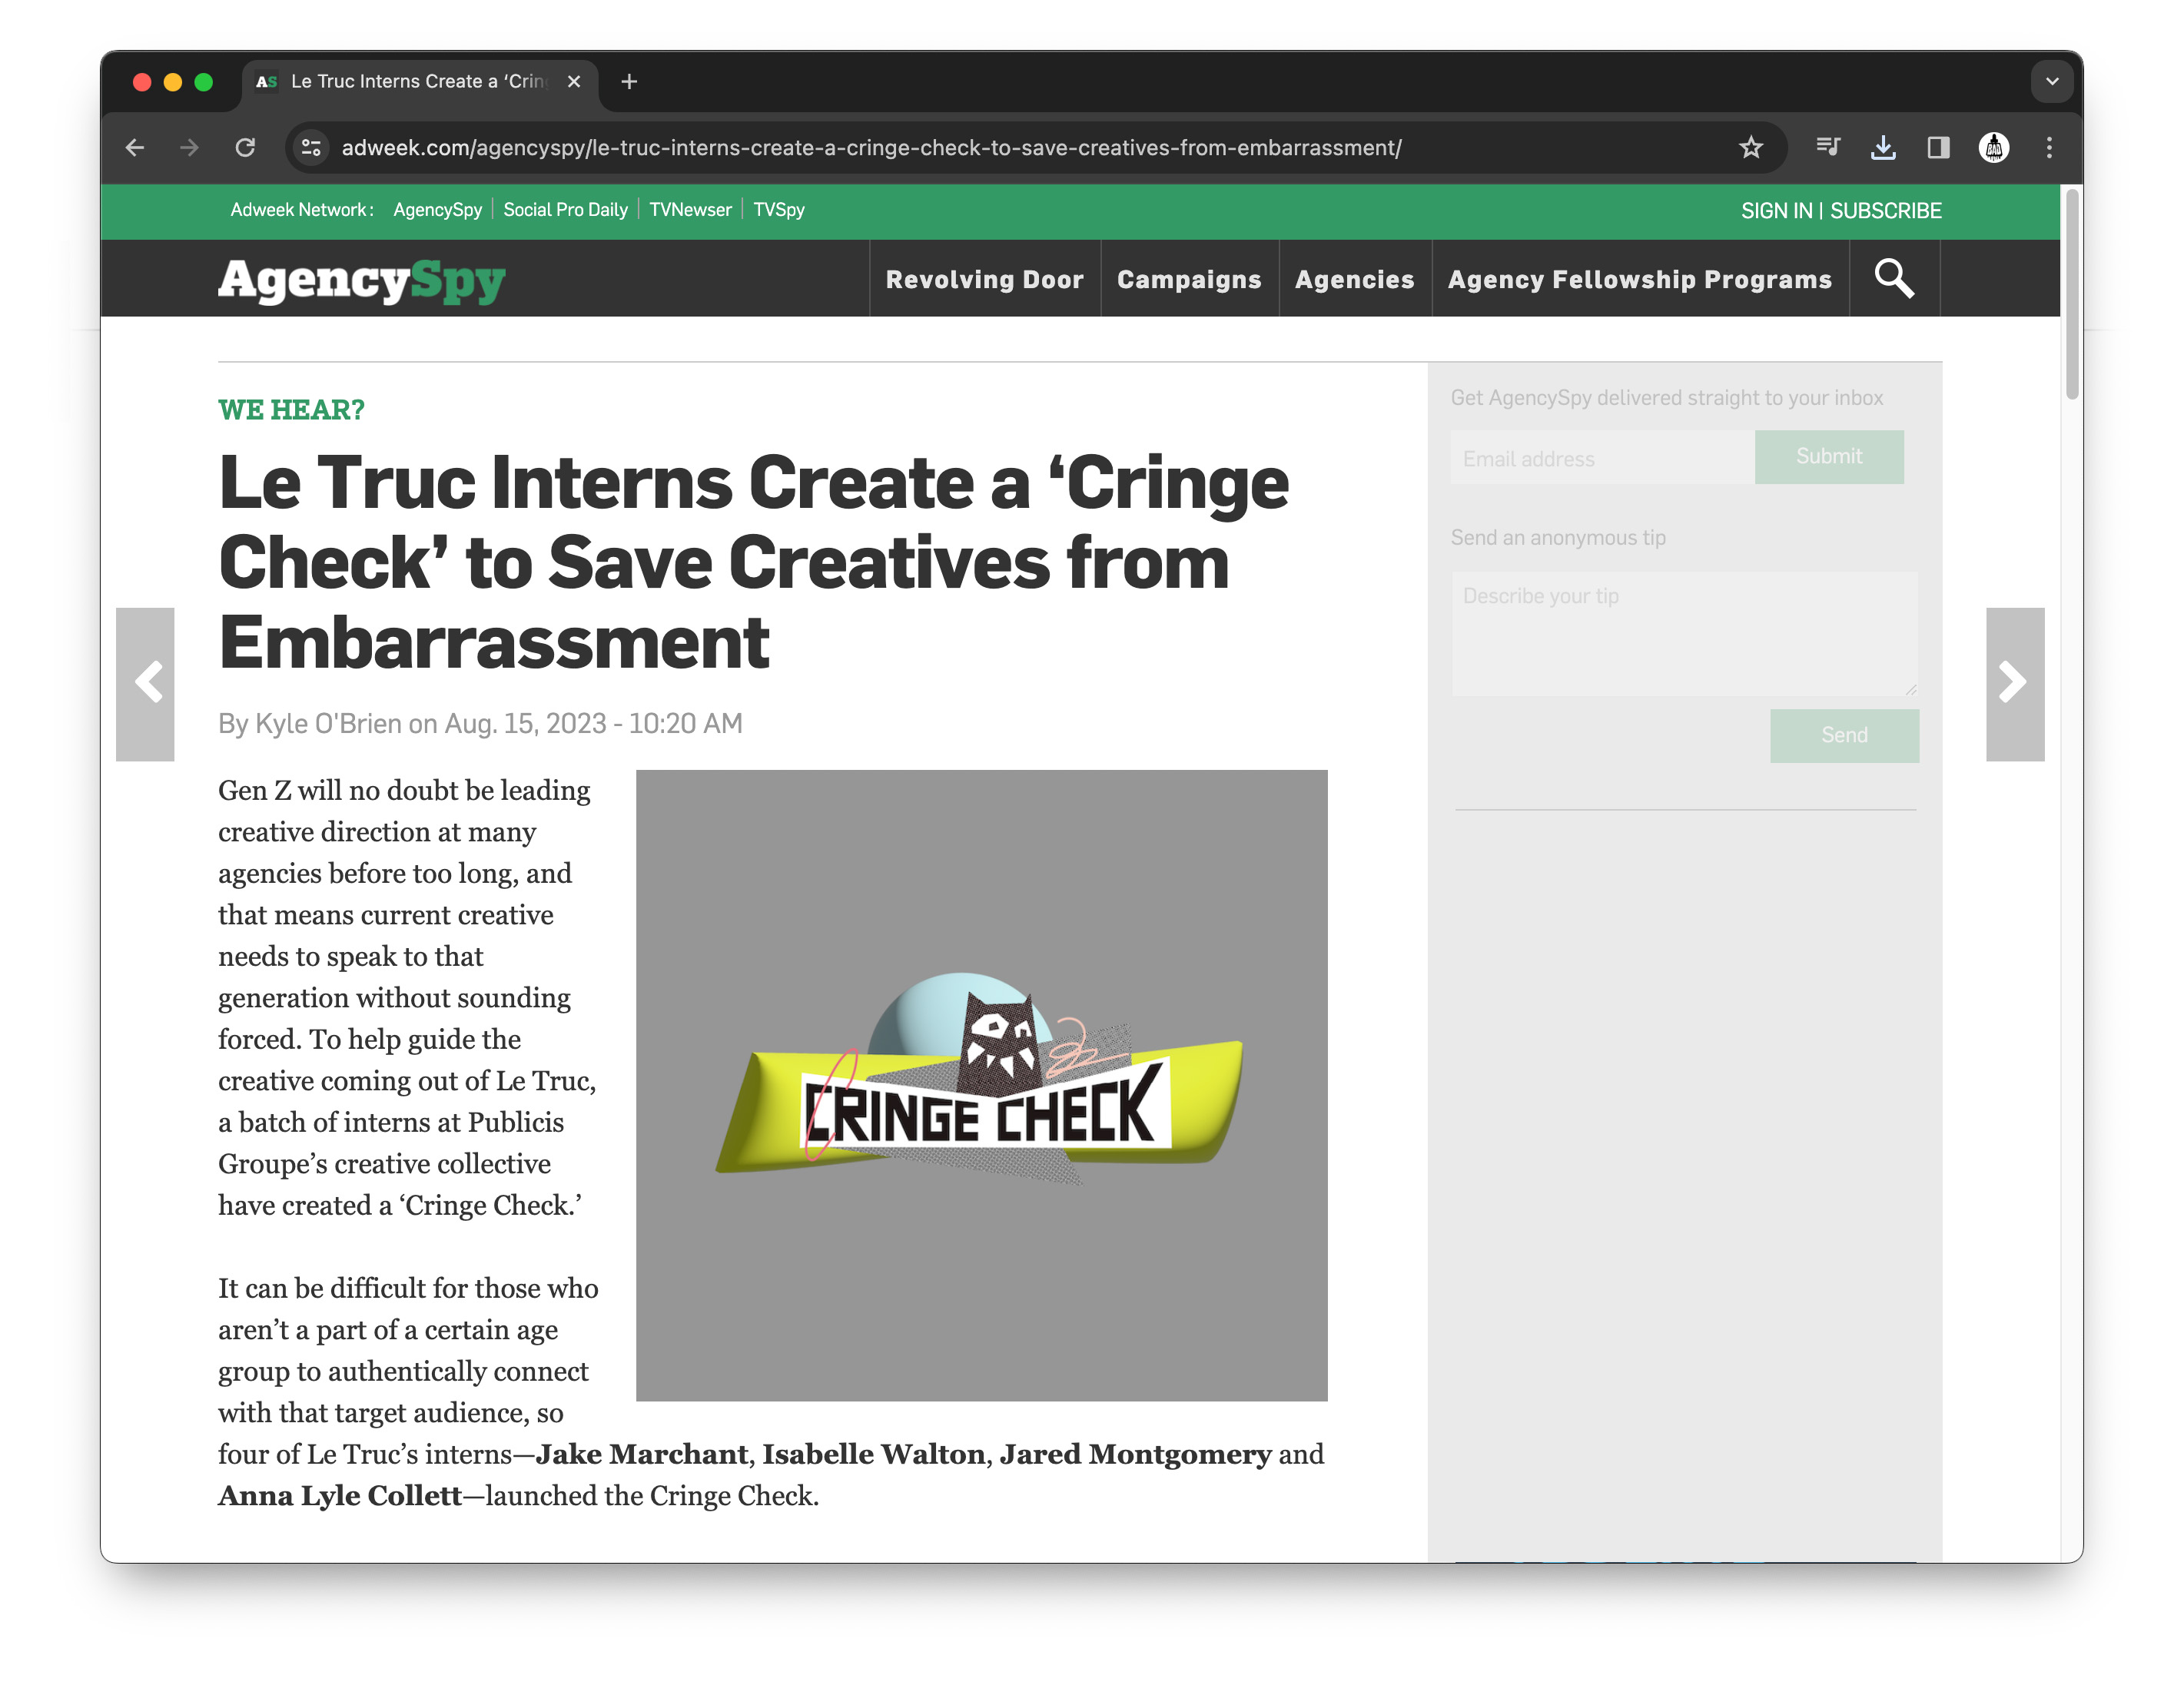Expand the tab search dropdown arrow
Image resolution: width=2184 pixels, height=1695 pixels.
click(2051, 82)
